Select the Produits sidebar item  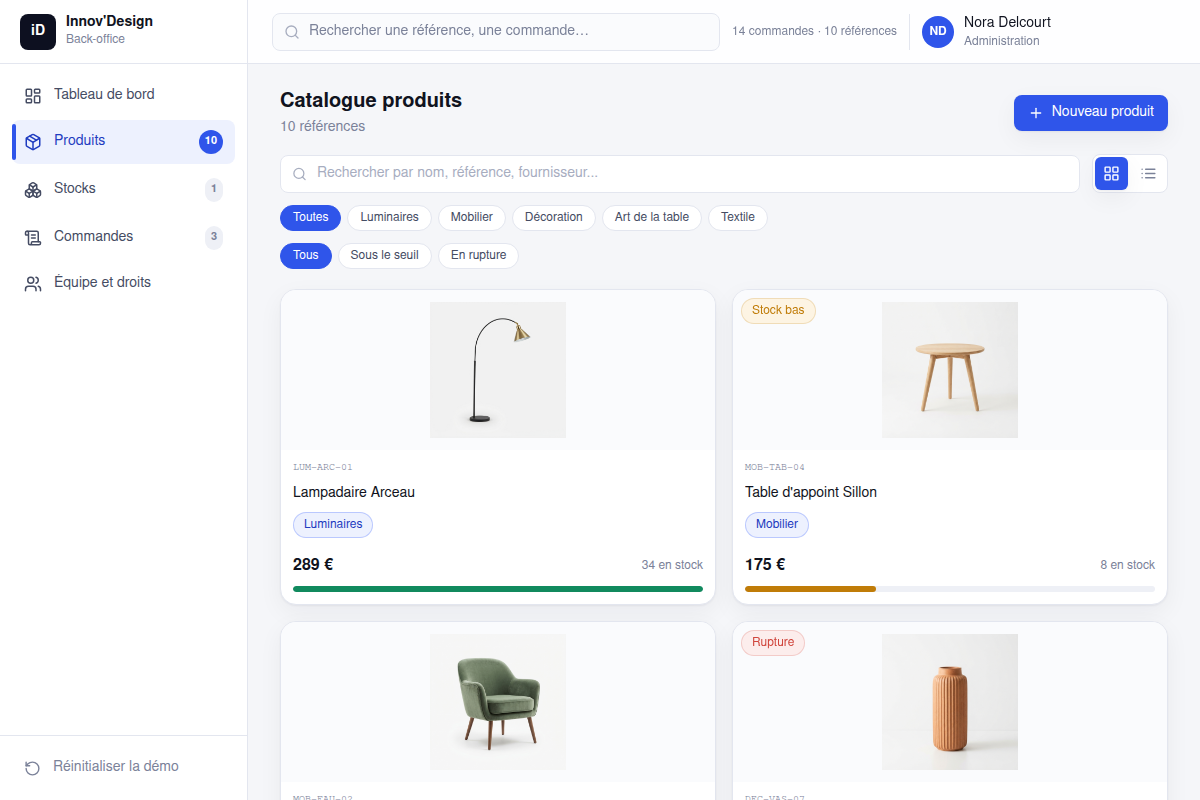click(x=123, y=141)
